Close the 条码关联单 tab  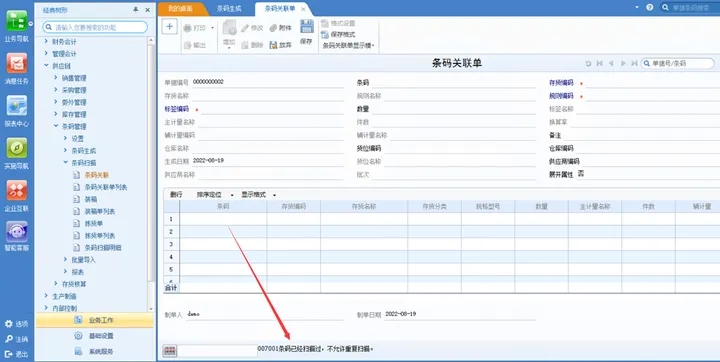click(303, 9)
